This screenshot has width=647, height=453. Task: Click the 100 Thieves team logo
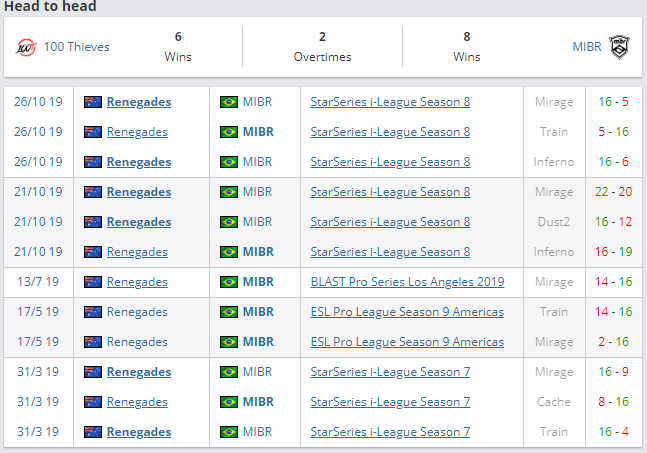(x=26, y=46)
